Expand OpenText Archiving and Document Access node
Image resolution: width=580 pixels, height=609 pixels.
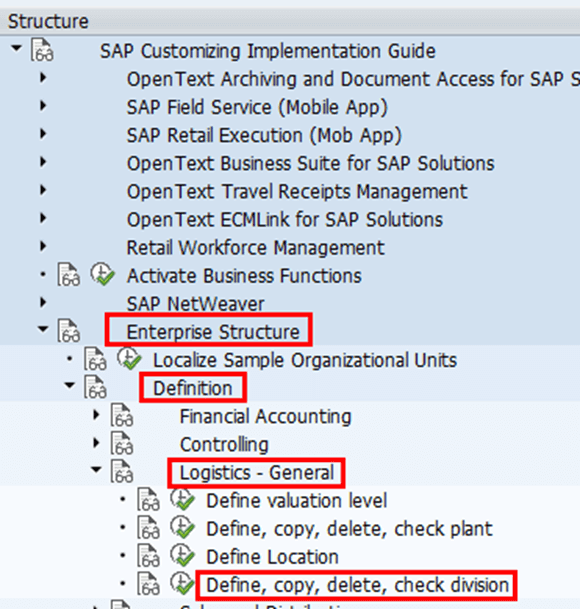tap(43, 78)
